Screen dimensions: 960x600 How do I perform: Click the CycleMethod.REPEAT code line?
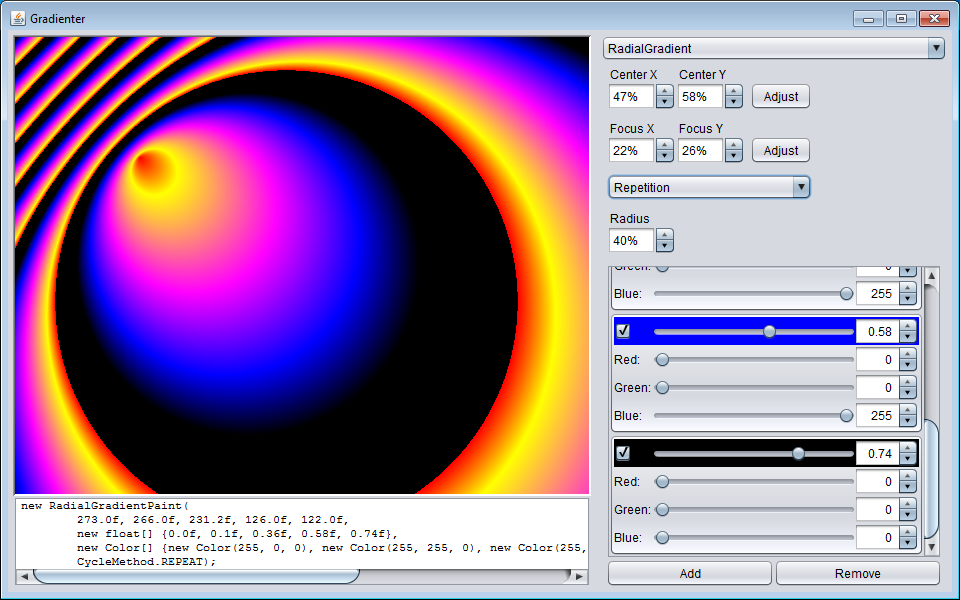pyautogui.click(x=146, y=561)
